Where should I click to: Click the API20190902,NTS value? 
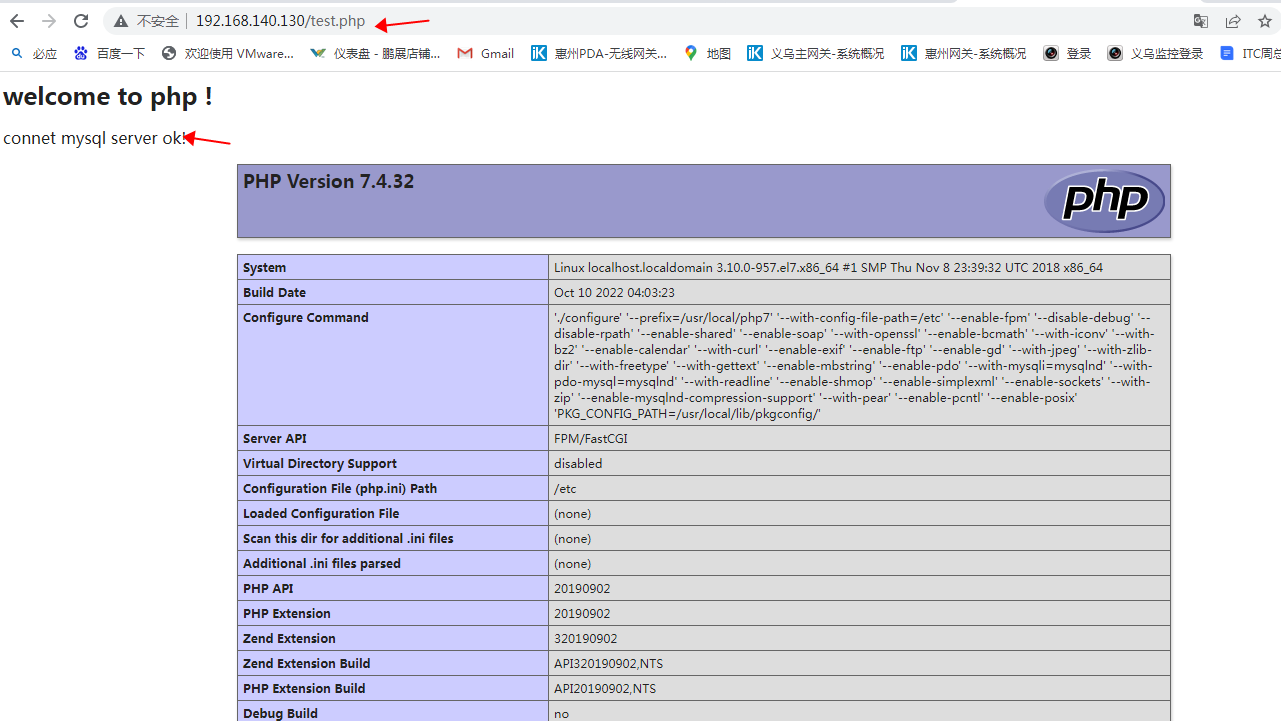point(605,688)
